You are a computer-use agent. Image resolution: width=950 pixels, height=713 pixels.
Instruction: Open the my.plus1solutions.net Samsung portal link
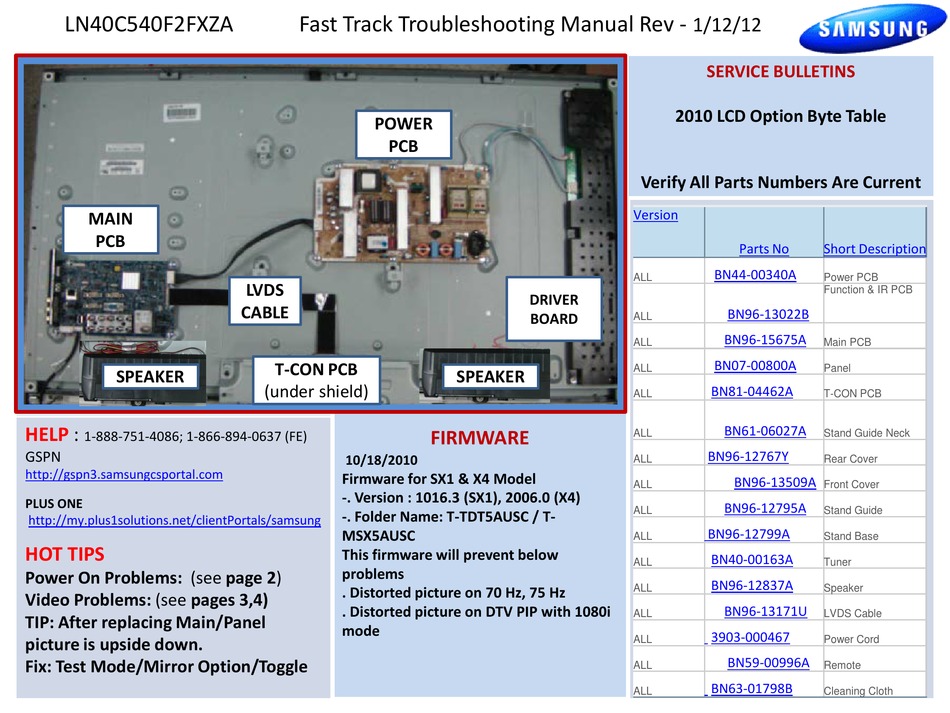(174, 520)
